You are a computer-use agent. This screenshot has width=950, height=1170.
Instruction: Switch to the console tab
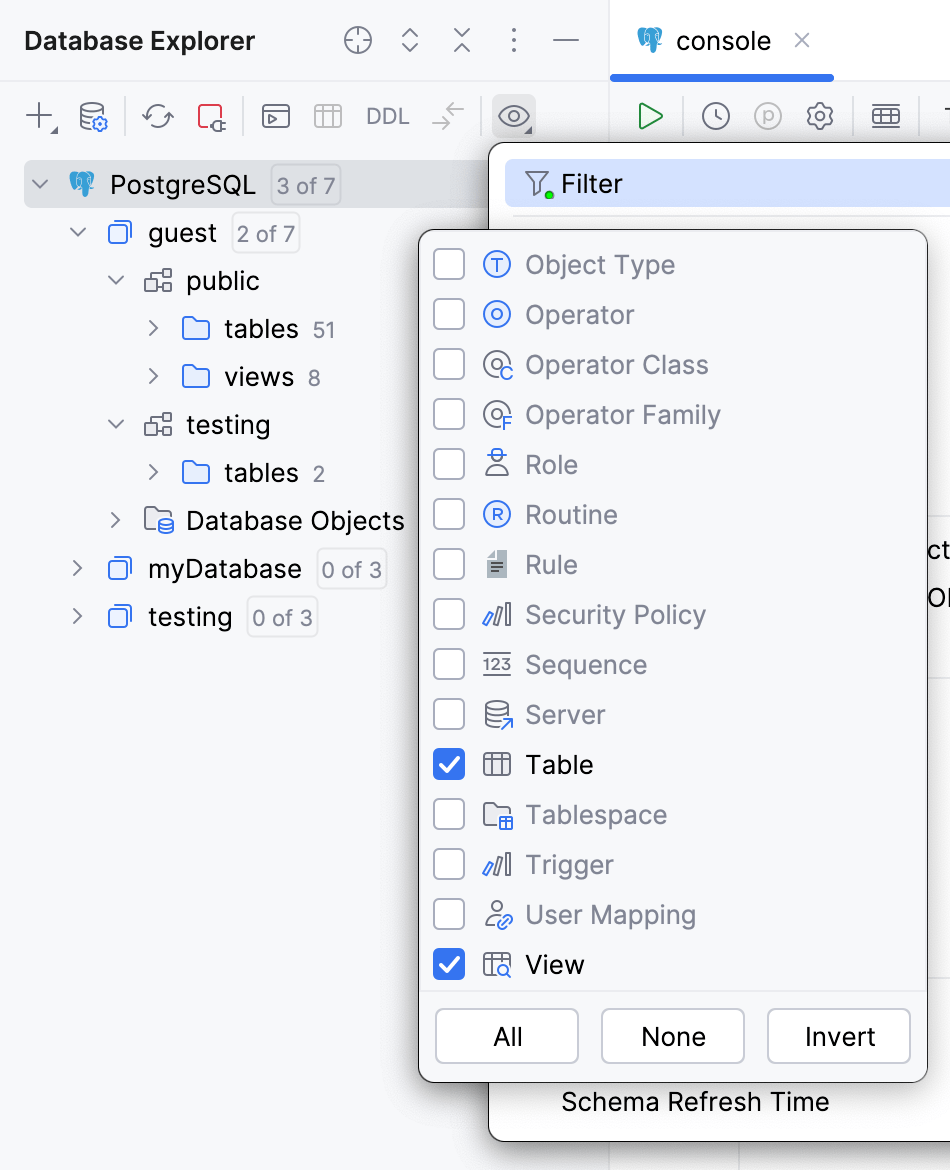coord(721,41)
